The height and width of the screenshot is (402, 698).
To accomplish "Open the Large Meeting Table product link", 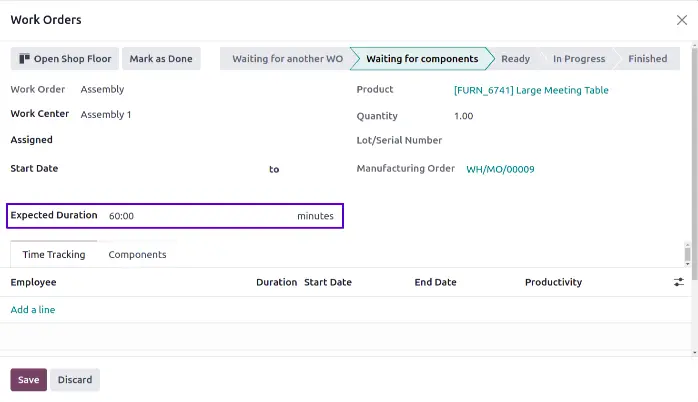I will pyautogui.click(x=530, y=90).
